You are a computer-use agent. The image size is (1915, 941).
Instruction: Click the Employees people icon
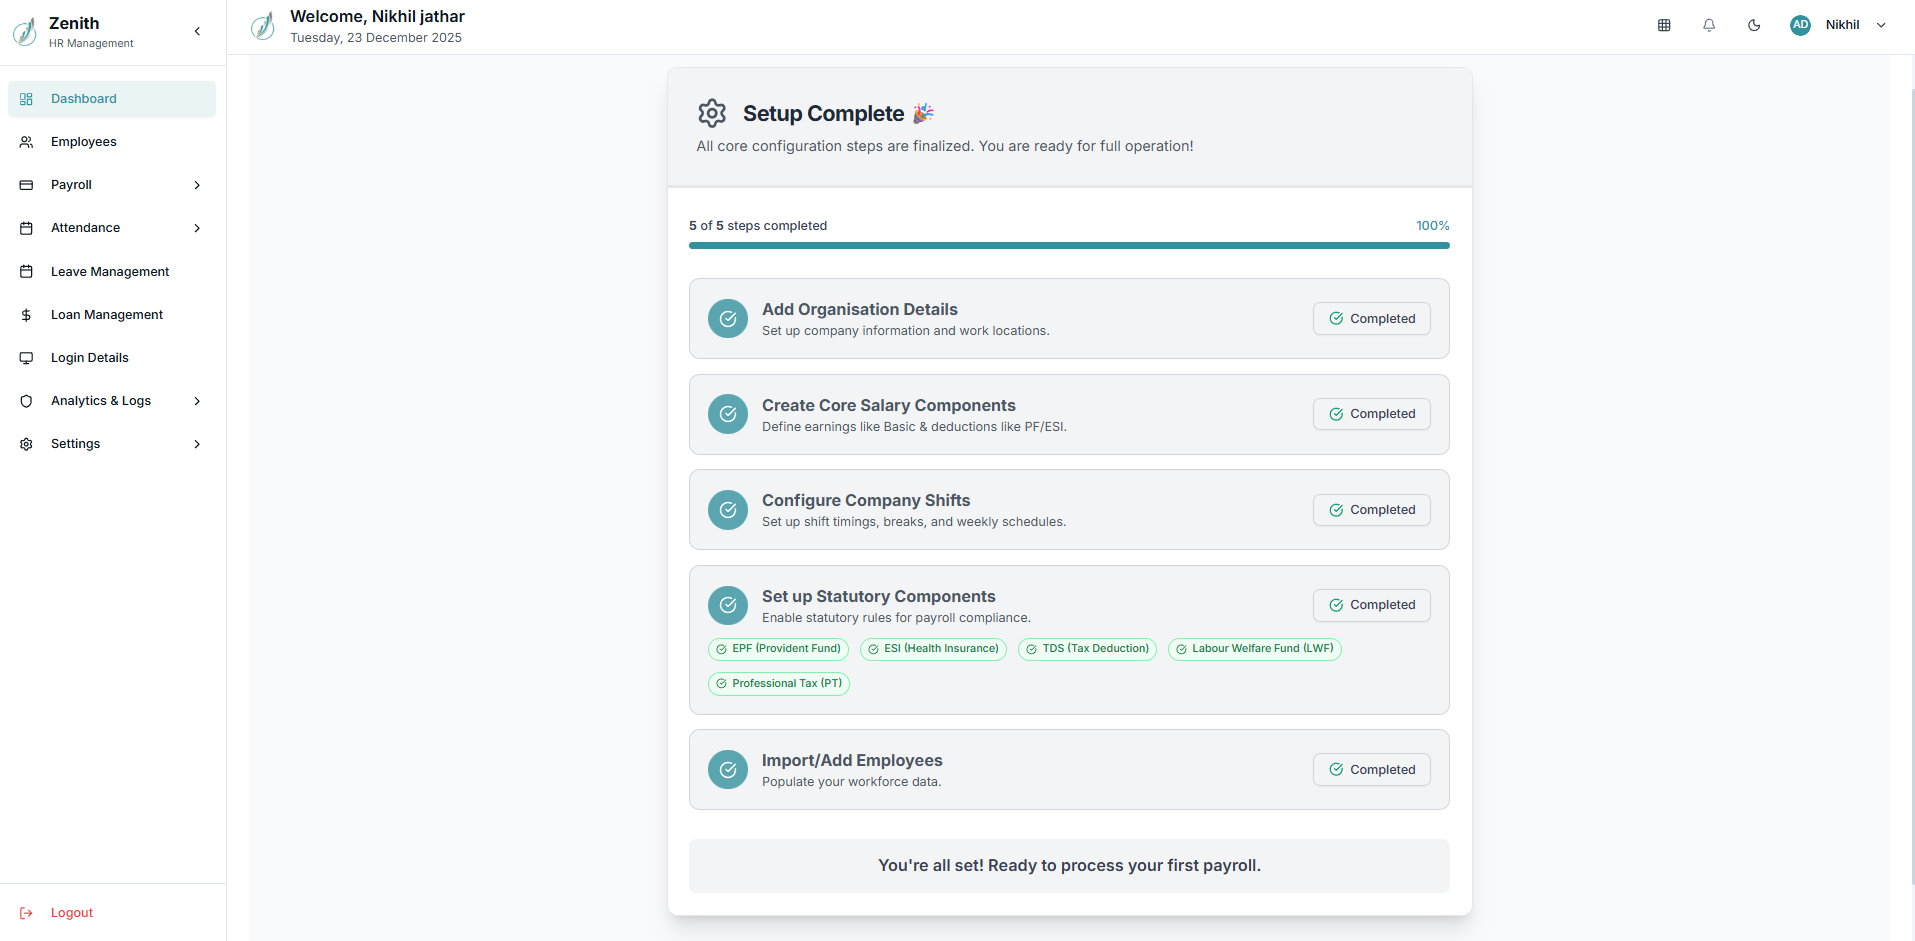click(x=27, y=142)
